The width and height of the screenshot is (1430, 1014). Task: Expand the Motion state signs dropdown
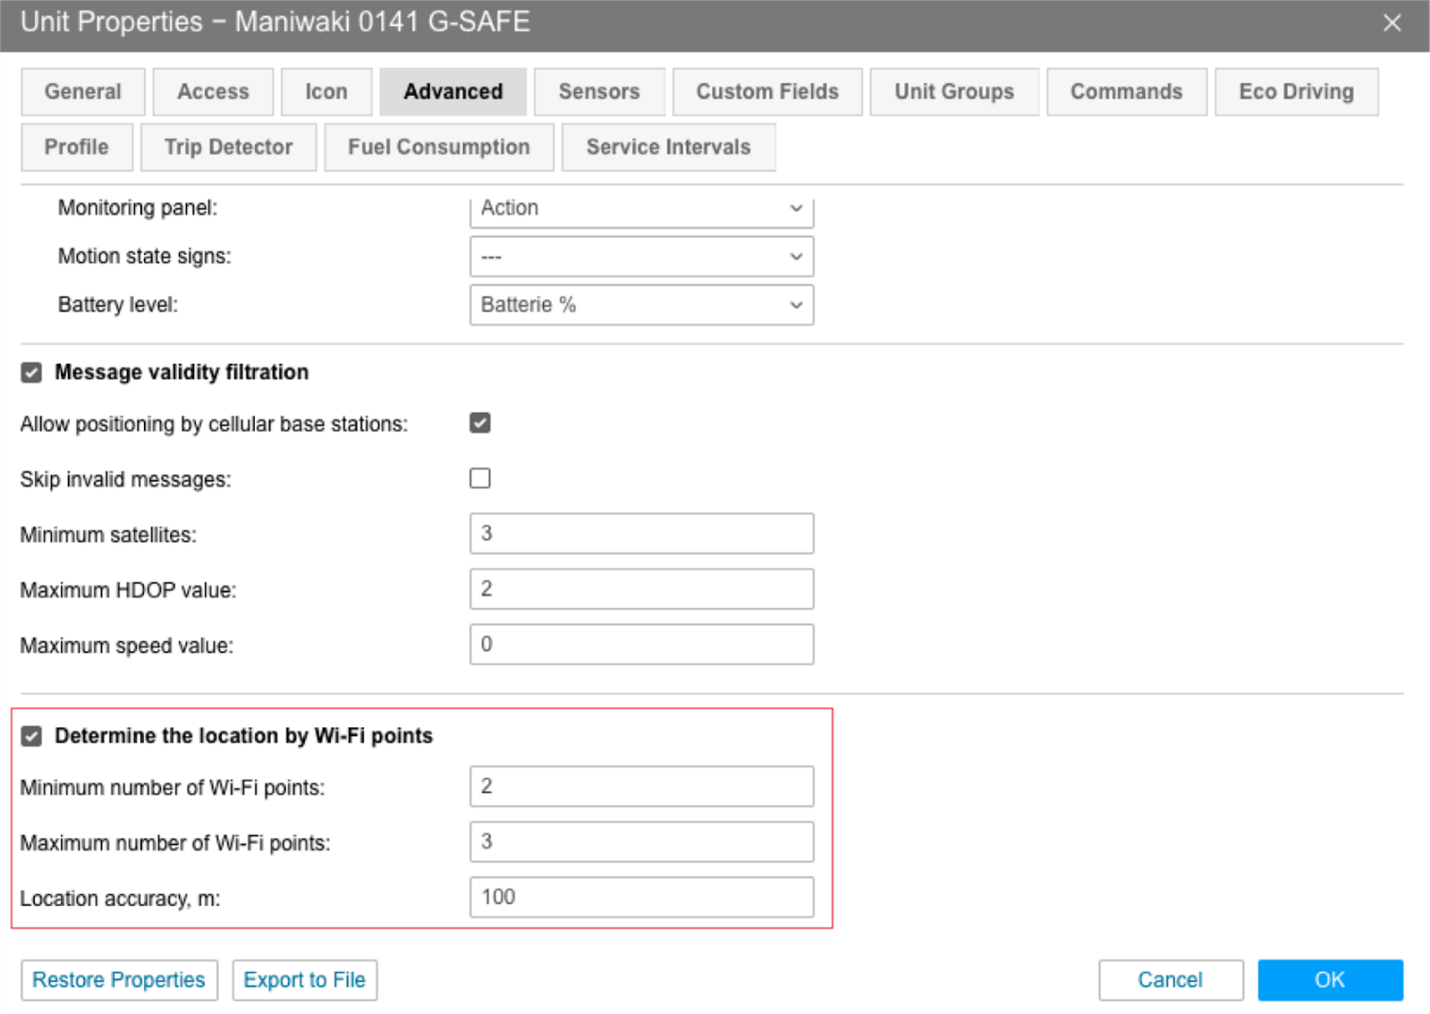641,257
